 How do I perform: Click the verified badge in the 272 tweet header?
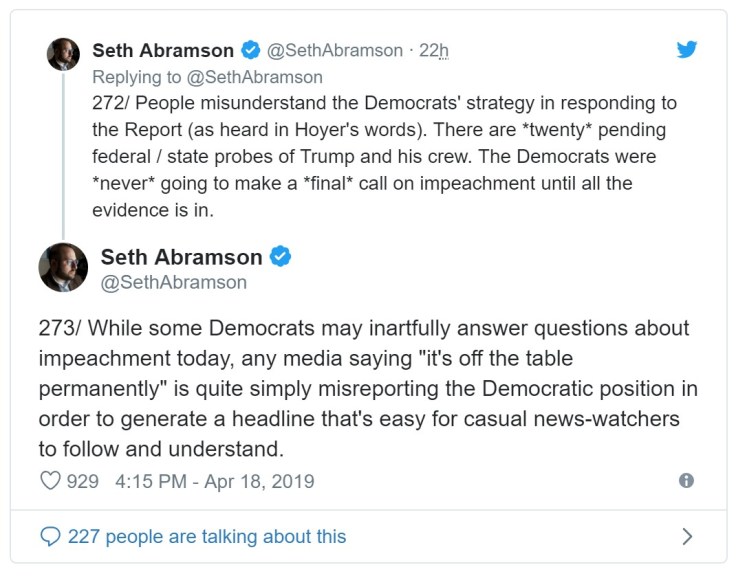250,51
